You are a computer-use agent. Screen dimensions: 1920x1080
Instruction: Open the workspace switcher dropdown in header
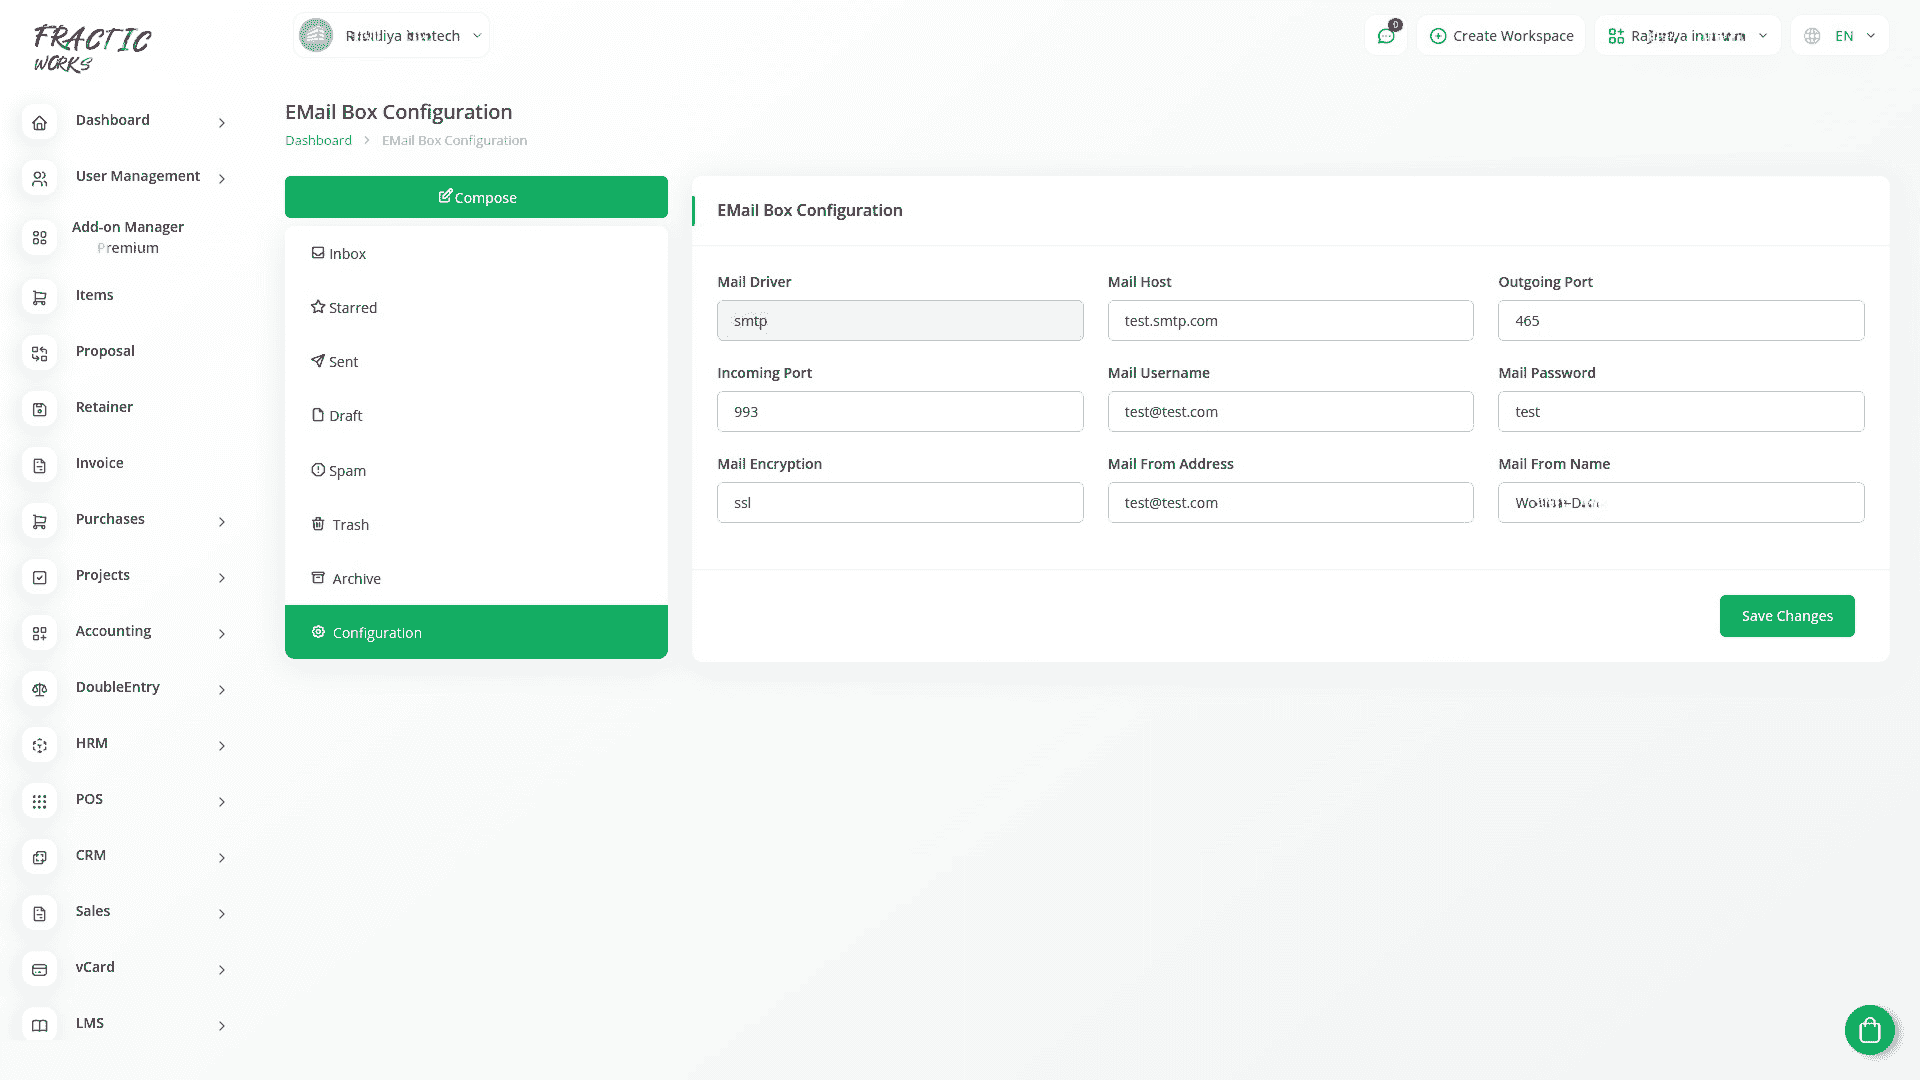1687,36
